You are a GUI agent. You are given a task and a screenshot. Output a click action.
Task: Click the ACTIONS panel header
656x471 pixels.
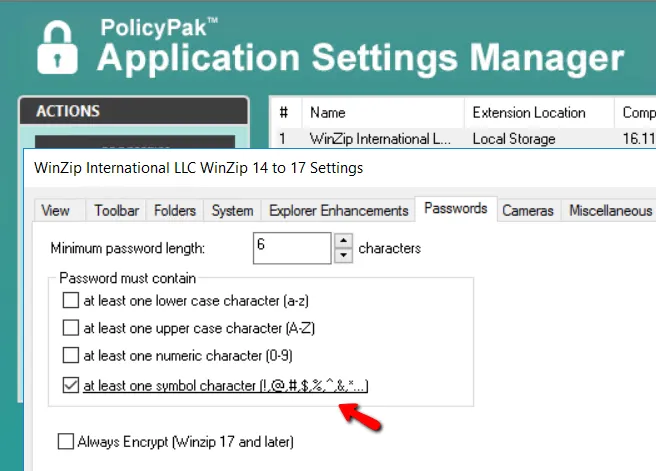pos(134,111)
